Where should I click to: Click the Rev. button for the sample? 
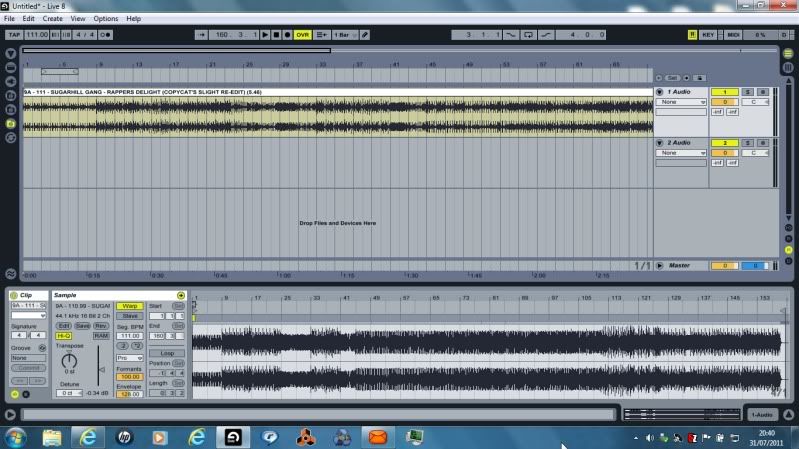(x=101, y=326)
